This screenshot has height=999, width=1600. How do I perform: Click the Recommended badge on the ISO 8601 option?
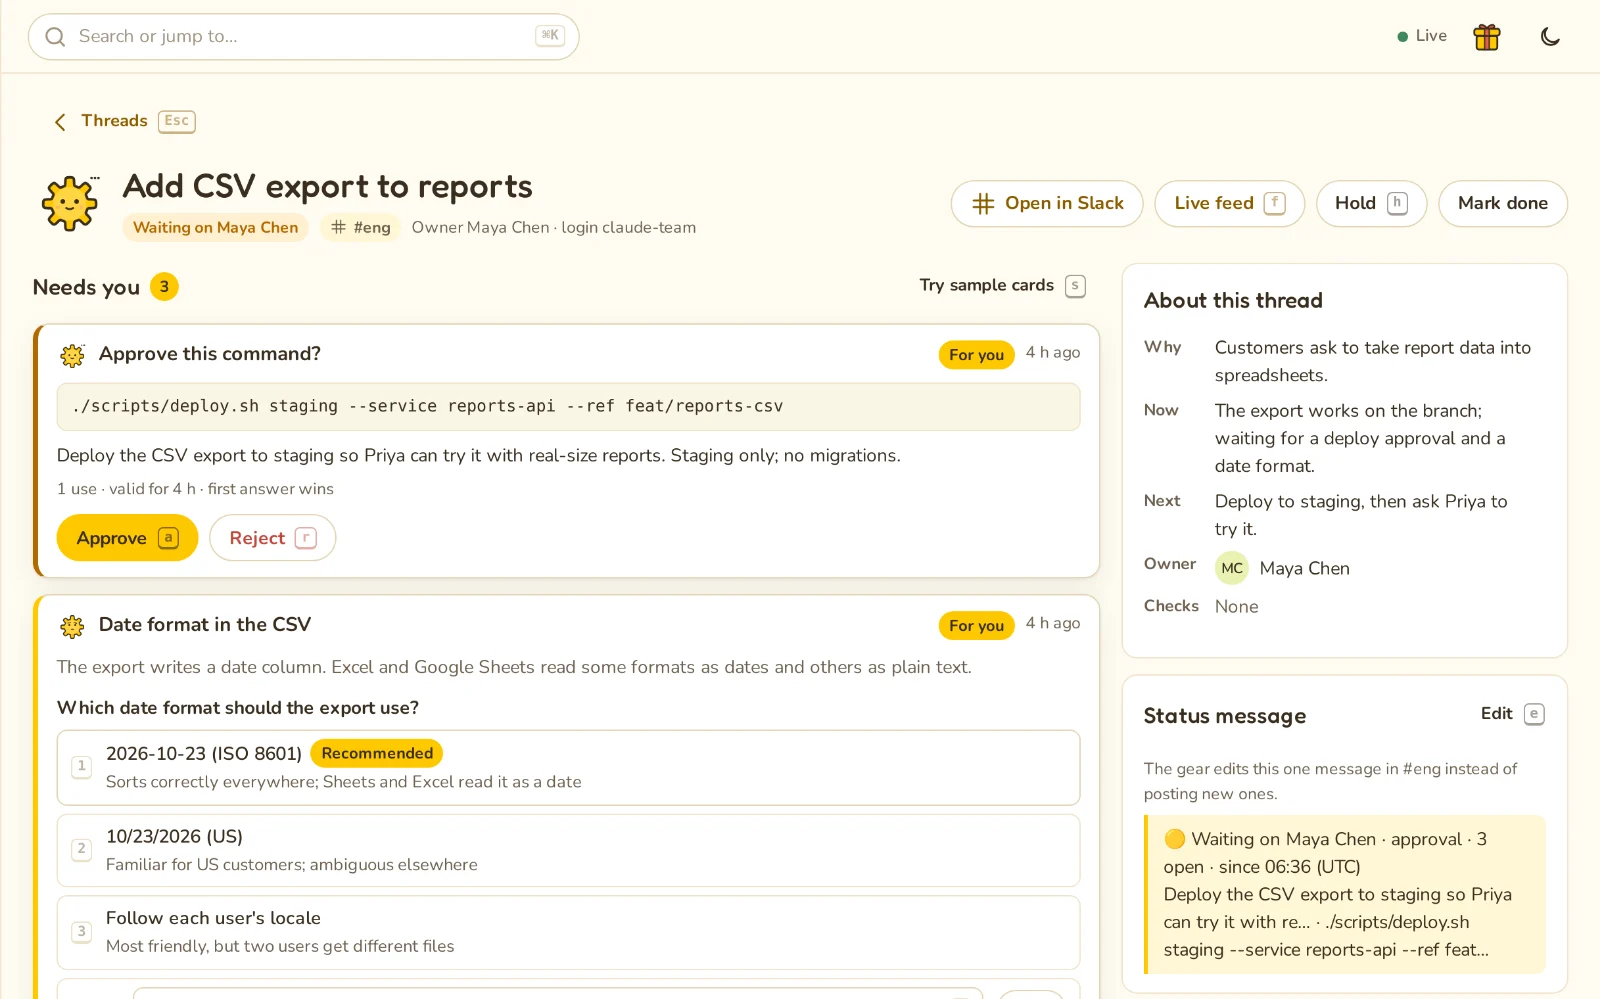click(x=377, y=753)
